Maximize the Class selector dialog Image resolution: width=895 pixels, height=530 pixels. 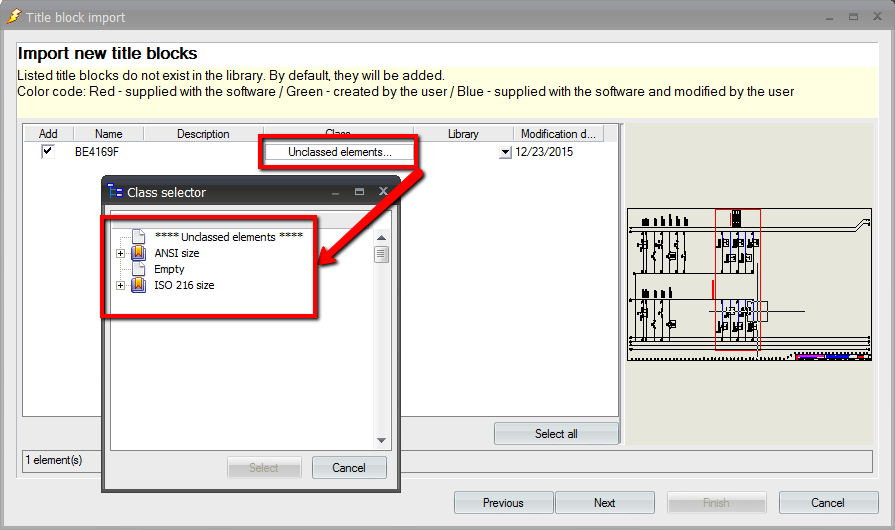coord(359,192)
